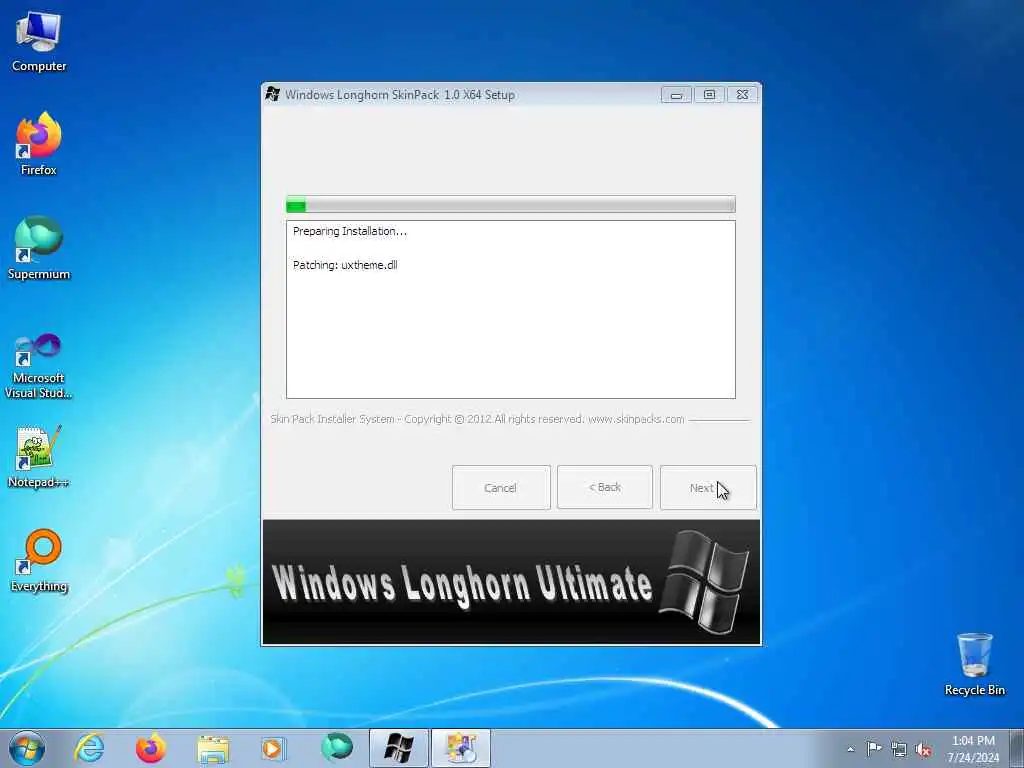Image resolution: width=1024 pixels, height=768 pixels.
Task: Select the Firefox desktop shortcut
Action: click(39, 144)
